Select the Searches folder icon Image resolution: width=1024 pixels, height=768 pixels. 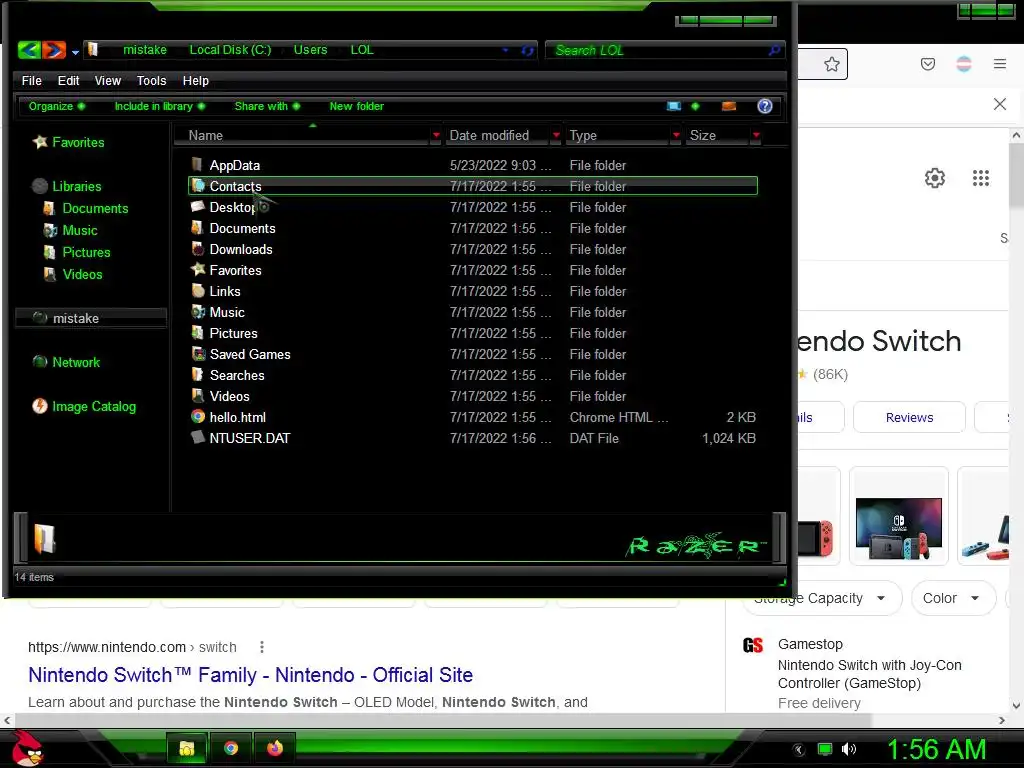pos(197,374)
